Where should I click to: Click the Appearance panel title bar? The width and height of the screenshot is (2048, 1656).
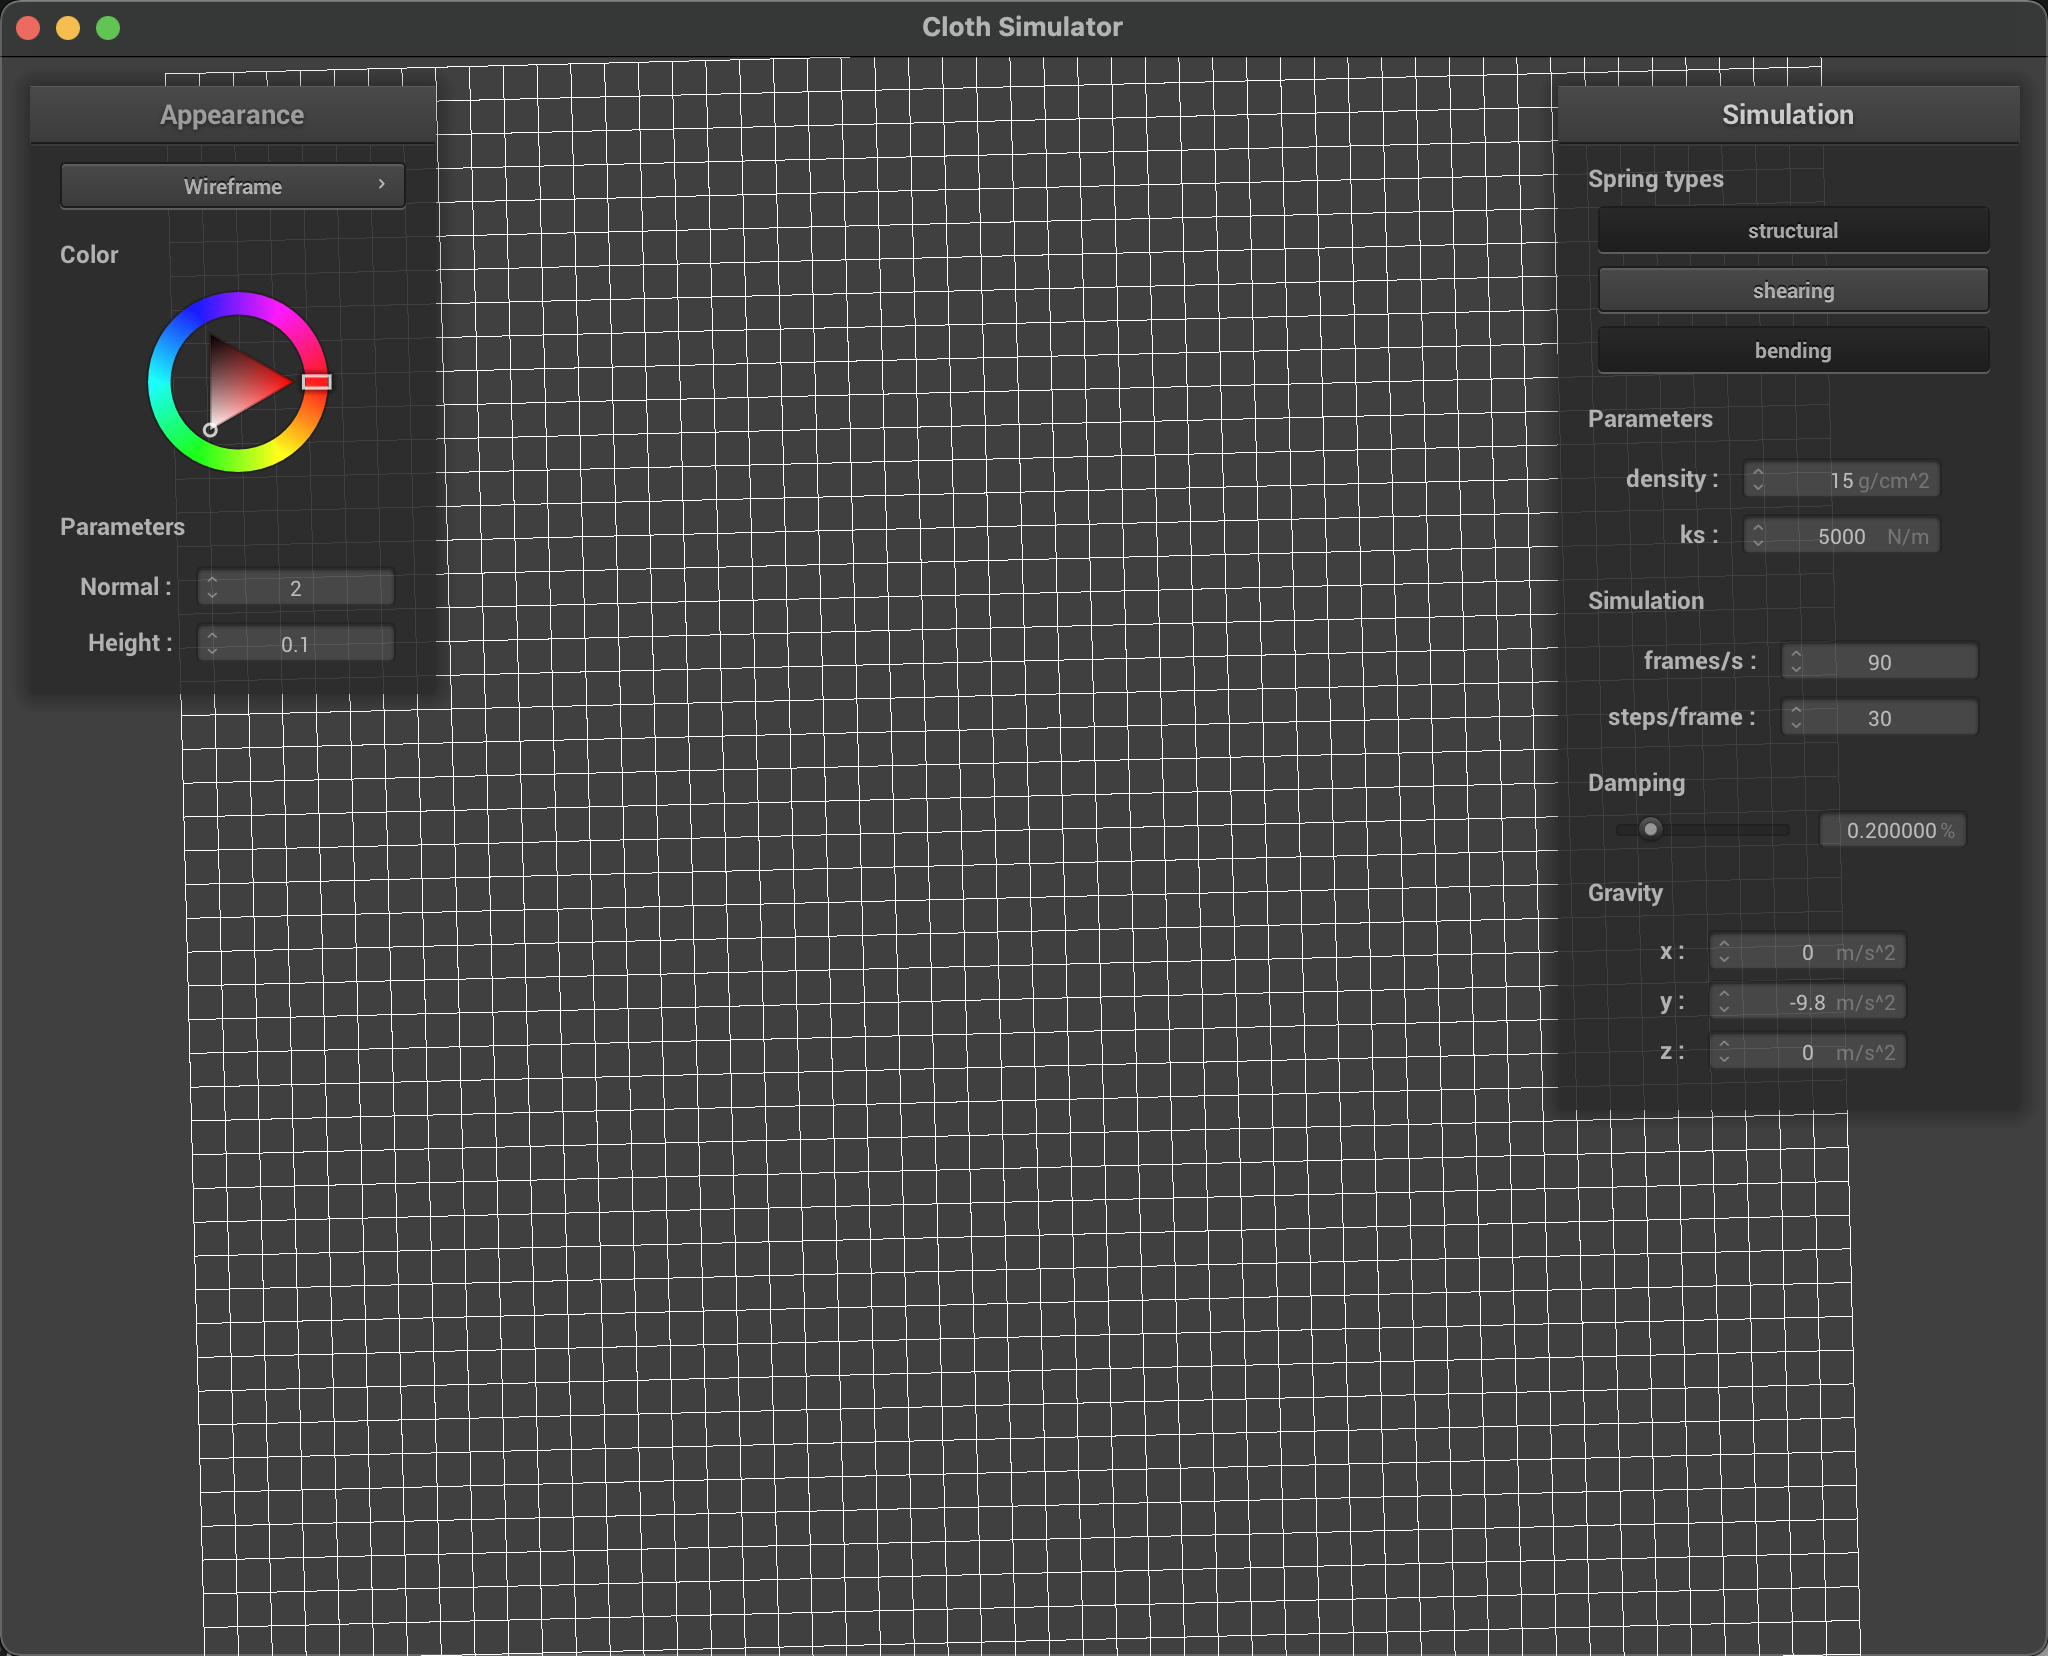(232, 115)
